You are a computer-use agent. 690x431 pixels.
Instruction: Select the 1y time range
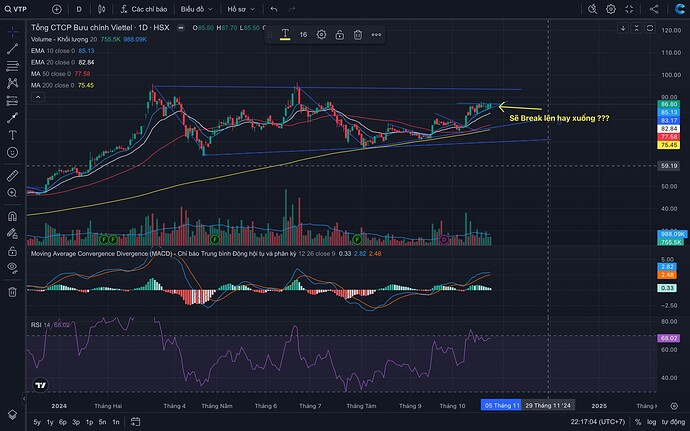50,422
